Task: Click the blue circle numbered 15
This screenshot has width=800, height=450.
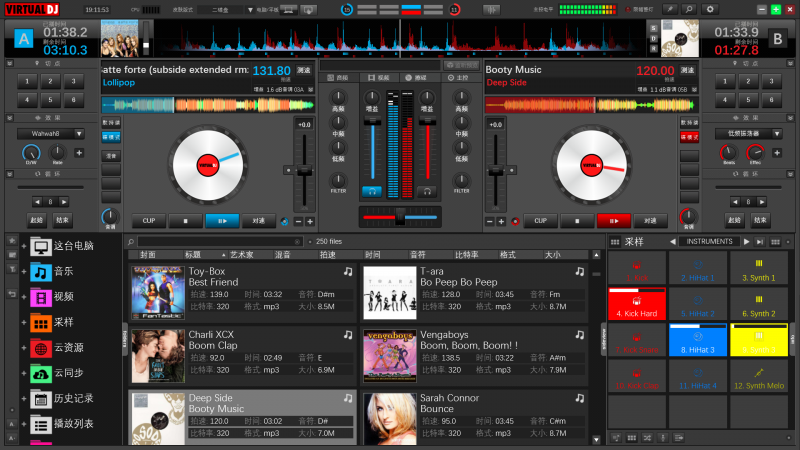Action: point(347,9)
